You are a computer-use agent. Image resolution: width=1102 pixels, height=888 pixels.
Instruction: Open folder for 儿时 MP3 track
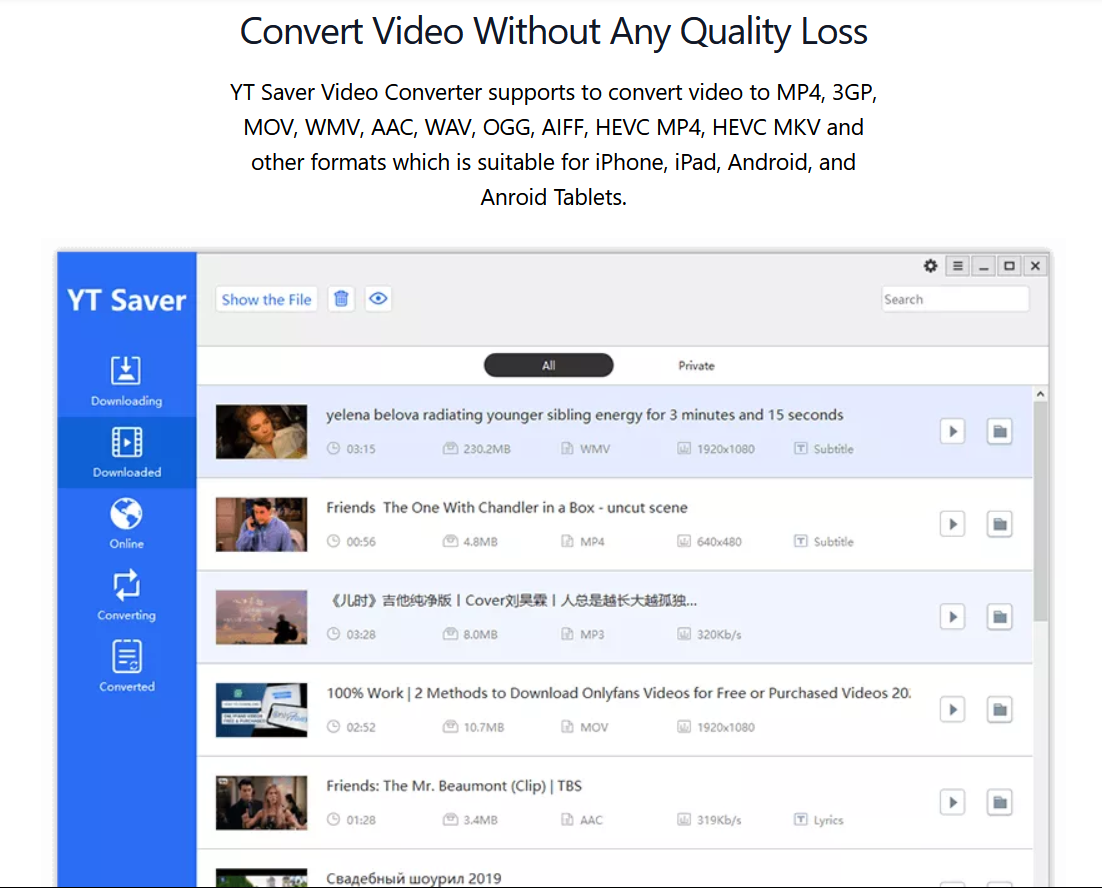999,617
